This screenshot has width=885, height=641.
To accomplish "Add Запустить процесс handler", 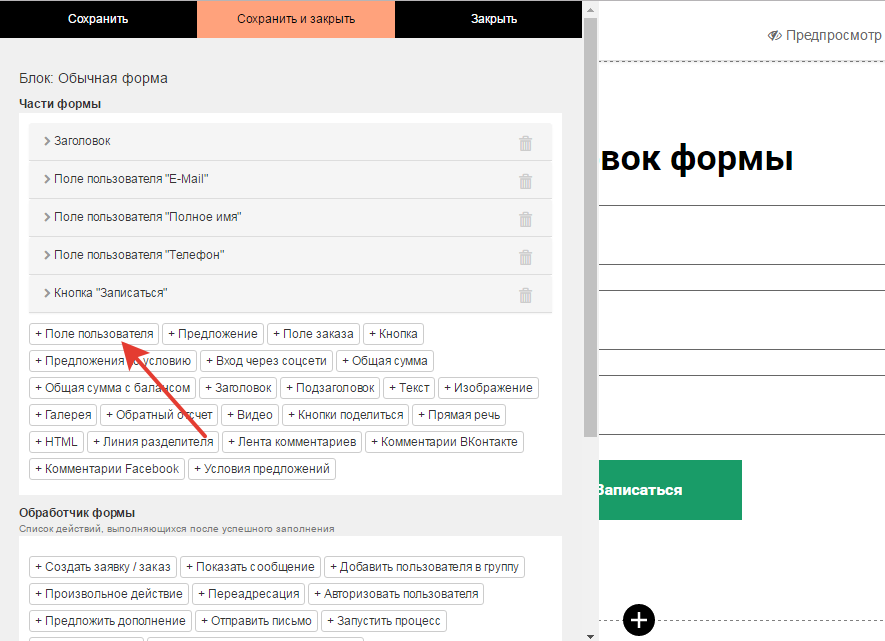I will click(384, 621).
